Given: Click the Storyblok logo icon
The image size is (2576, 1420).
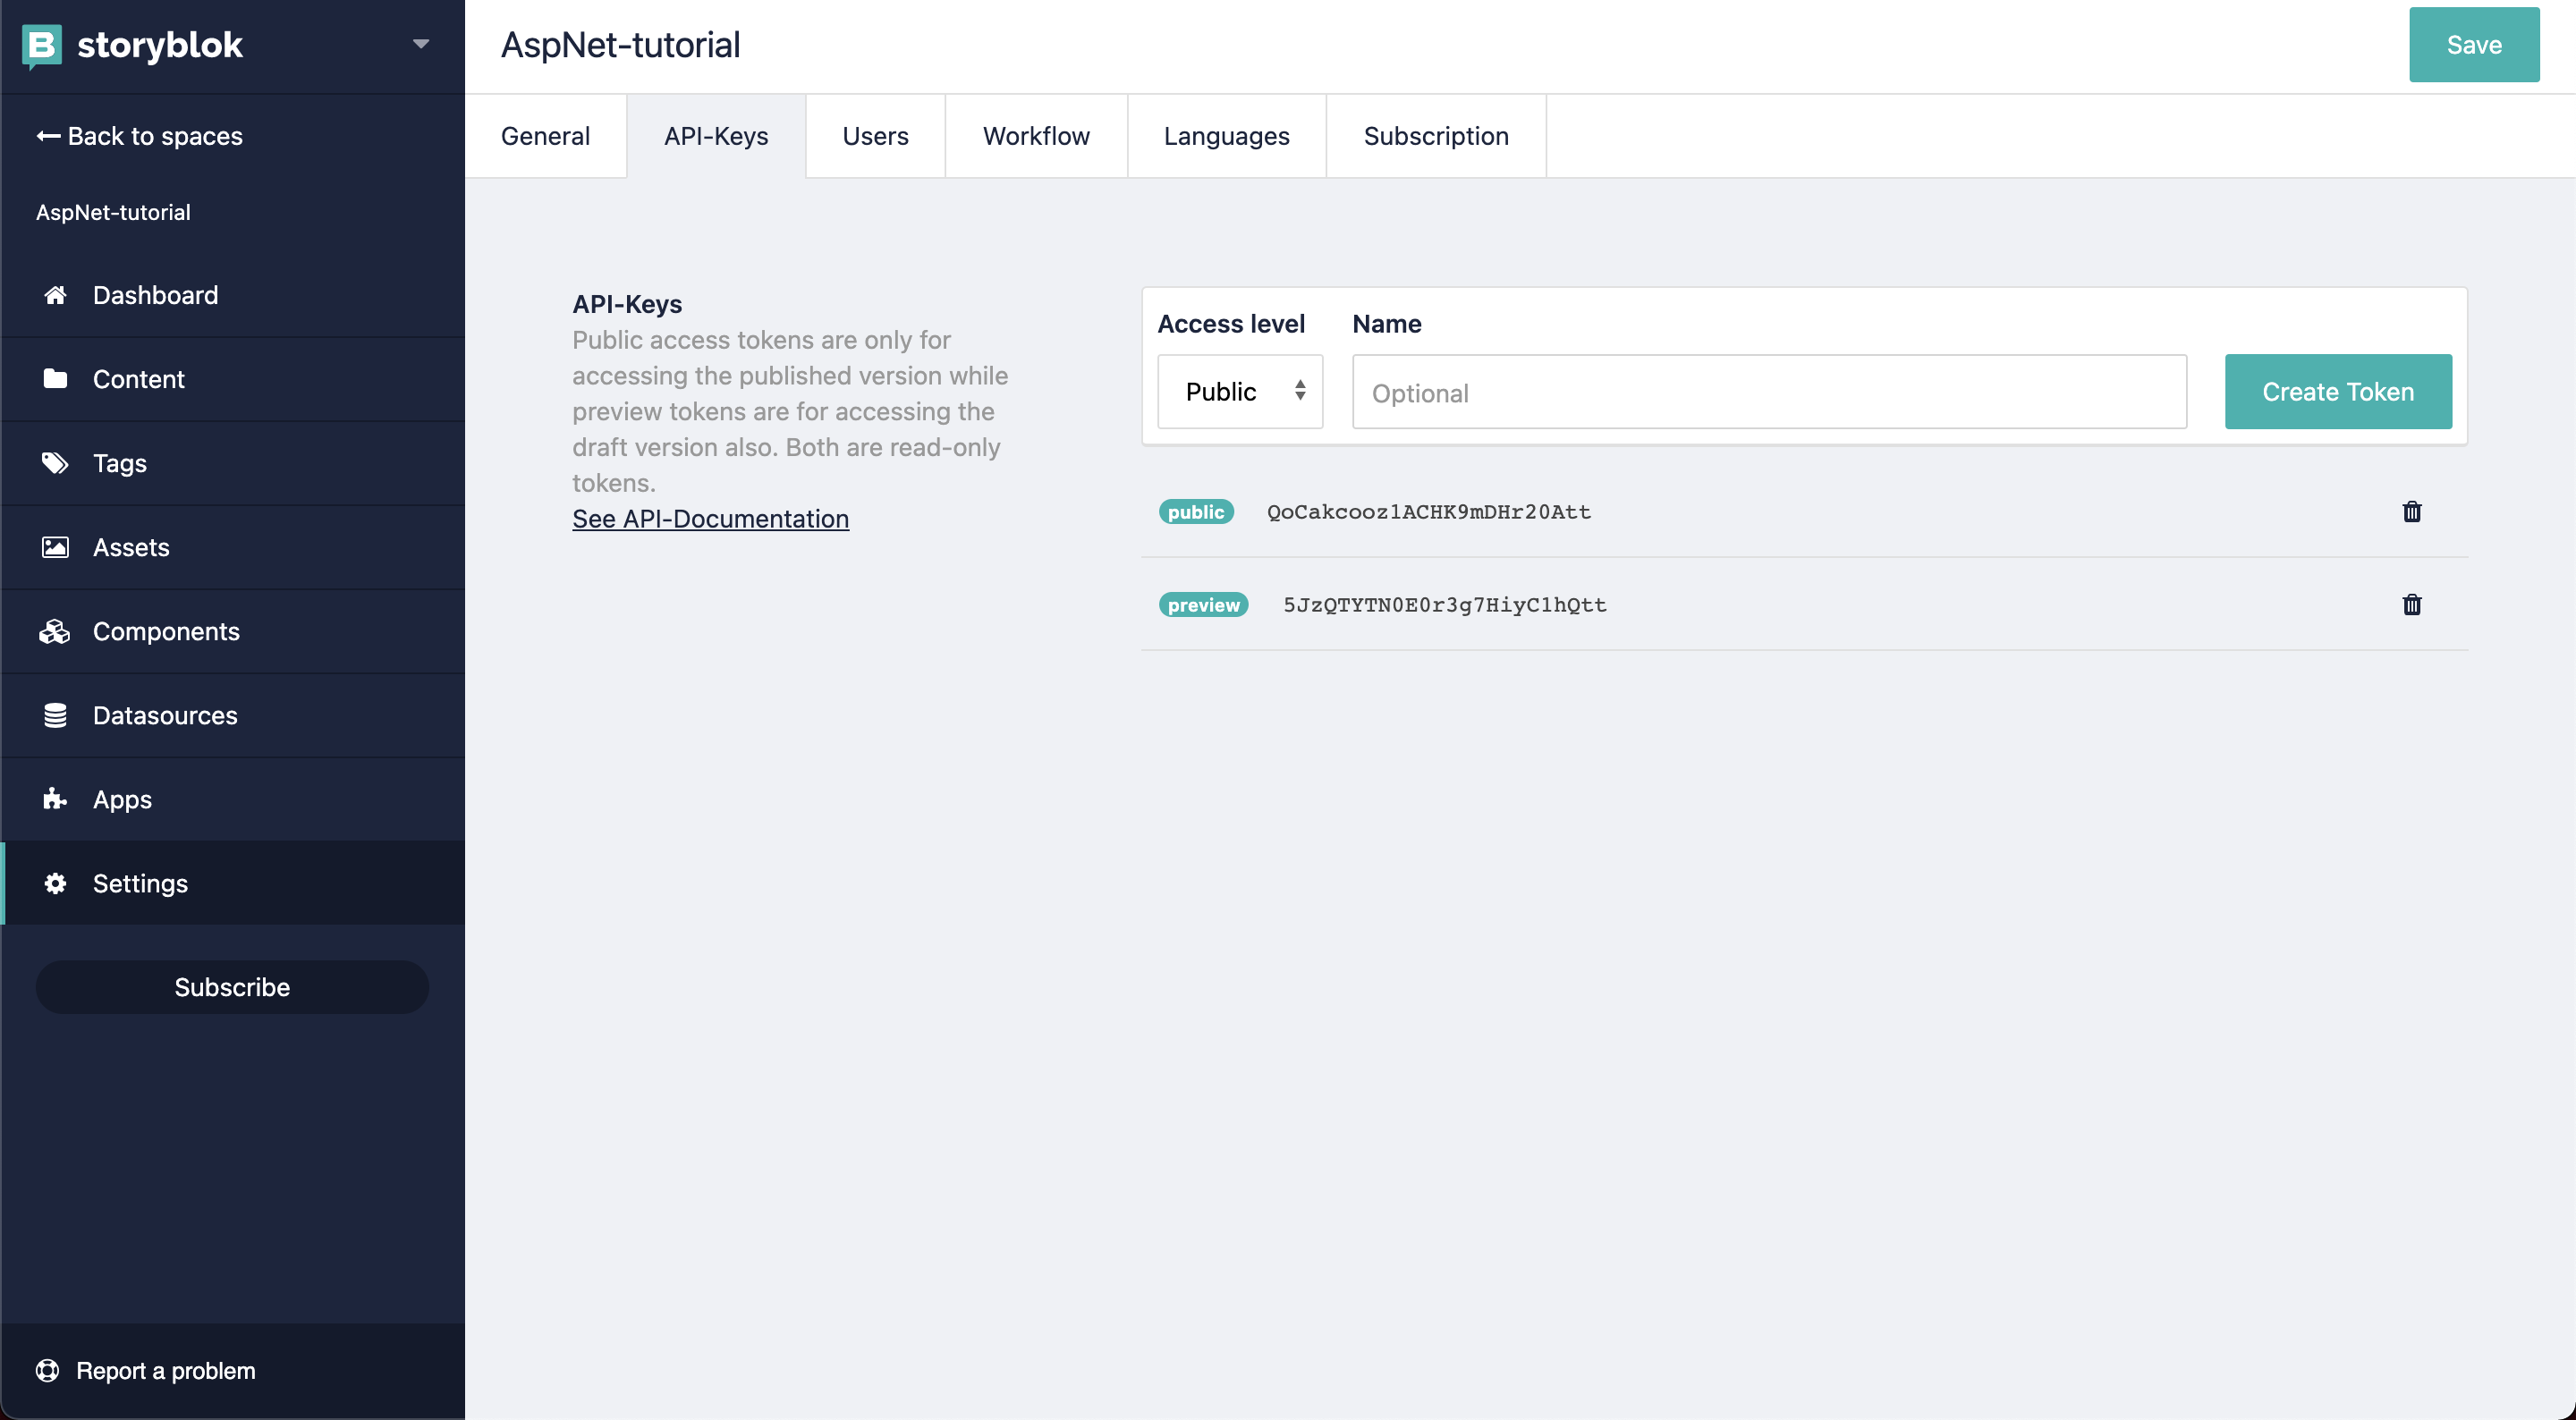Looking at the screenshot, I should click(x=41, y=46).
